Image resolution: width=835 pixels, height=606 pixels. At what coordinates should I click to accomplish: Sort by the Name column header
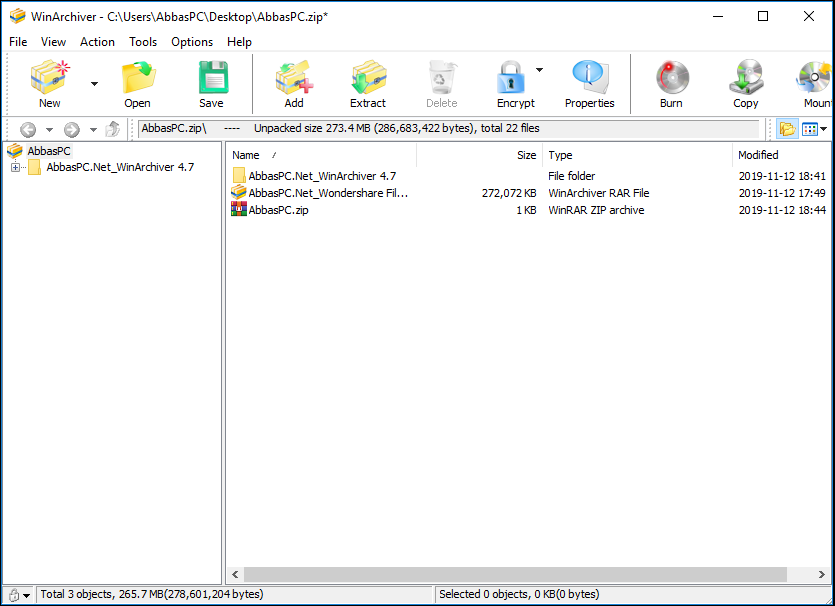pos(321,155)
